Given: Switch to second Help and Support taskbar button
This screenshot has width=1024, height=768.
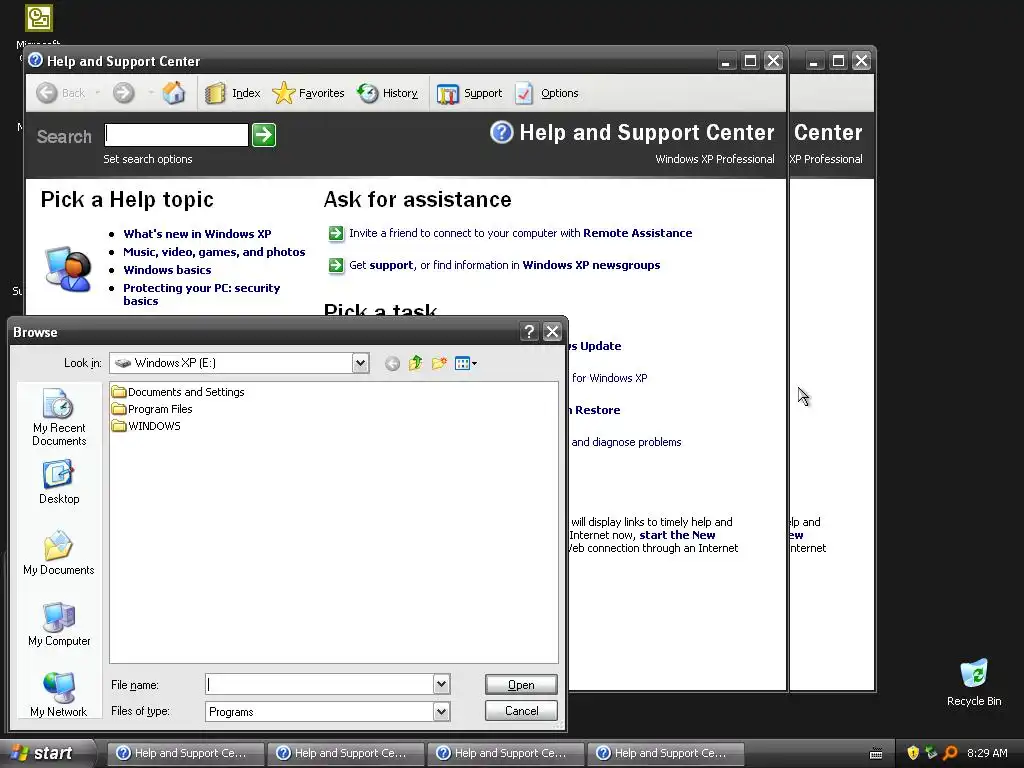Looking at the screenshot, I should tap(346, 753).
